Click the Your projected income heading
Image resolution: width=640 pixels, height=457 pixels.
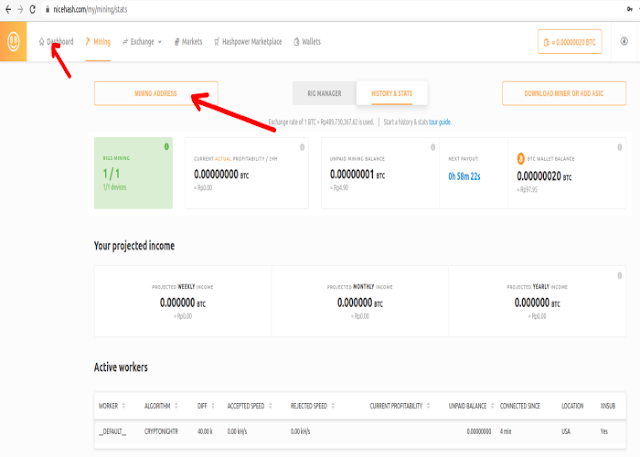pos(134,246)
